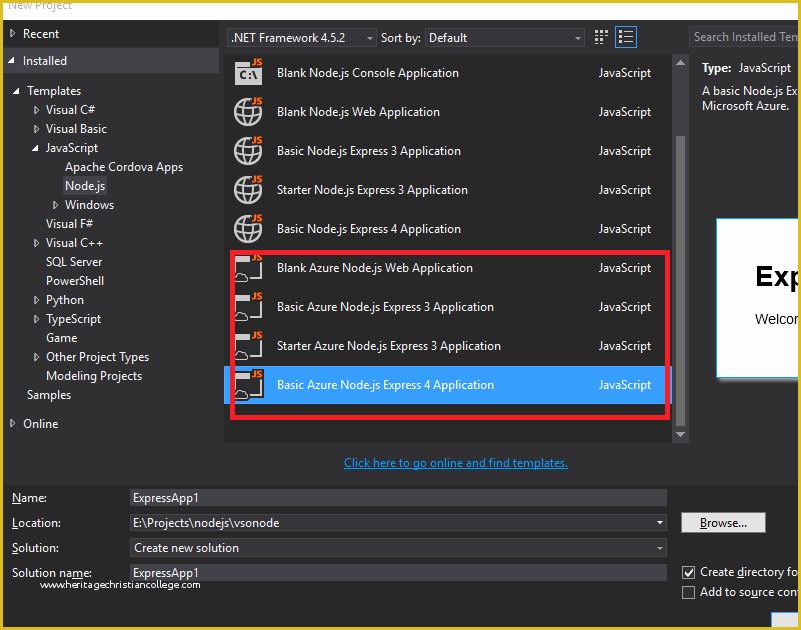This screenshot has width=801, height=630.
Task: Click the Basic Azure Node.js Express 3 icon
Action: coord(248,307)
